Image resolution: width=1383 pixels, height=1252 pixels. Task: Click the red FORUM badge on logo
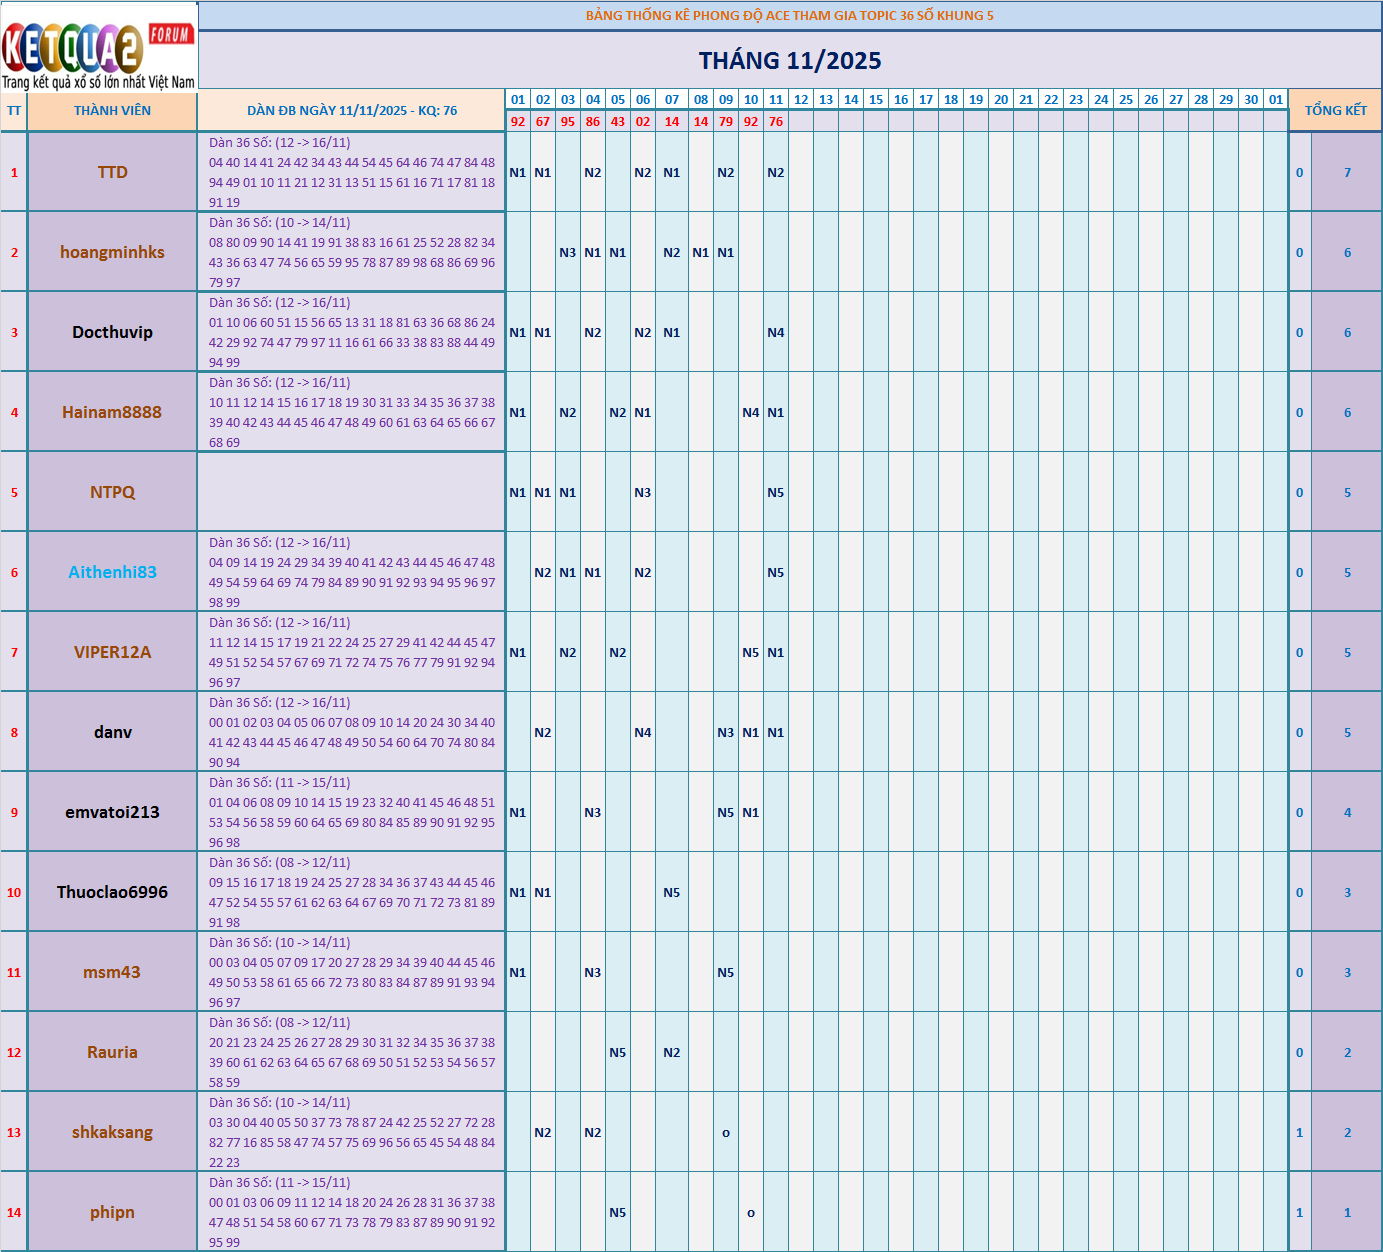tap(170, 34)
